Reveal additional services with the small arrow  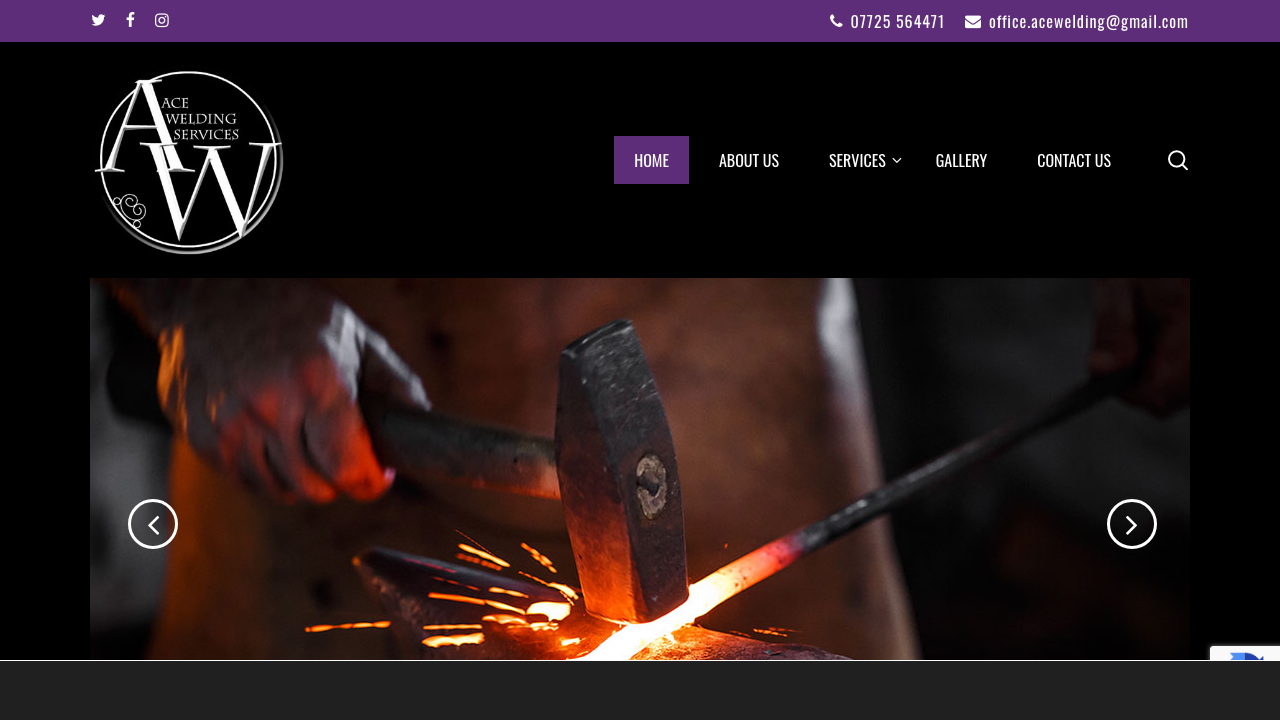897,160
